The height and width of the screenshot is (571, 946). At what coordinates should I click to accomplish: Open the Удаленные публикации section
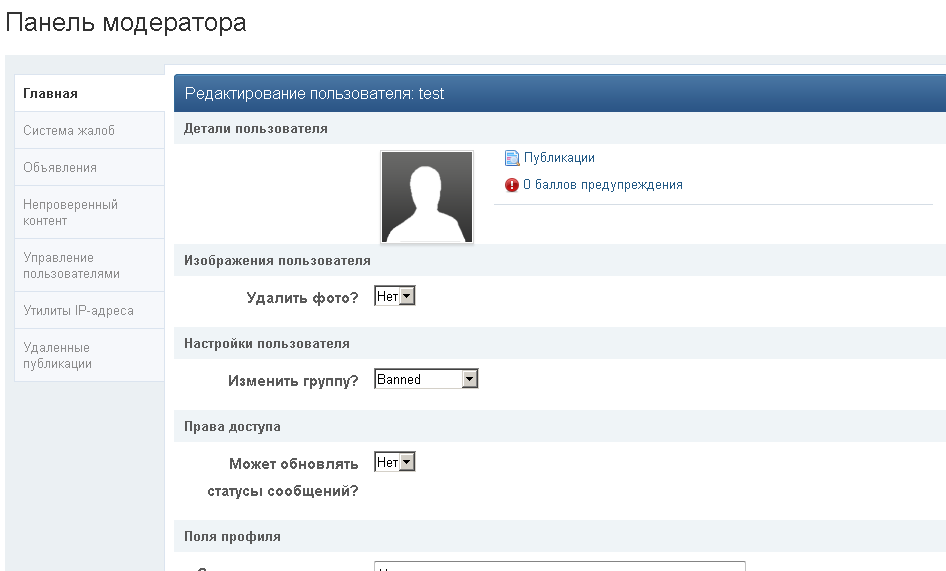pos(57,355)
